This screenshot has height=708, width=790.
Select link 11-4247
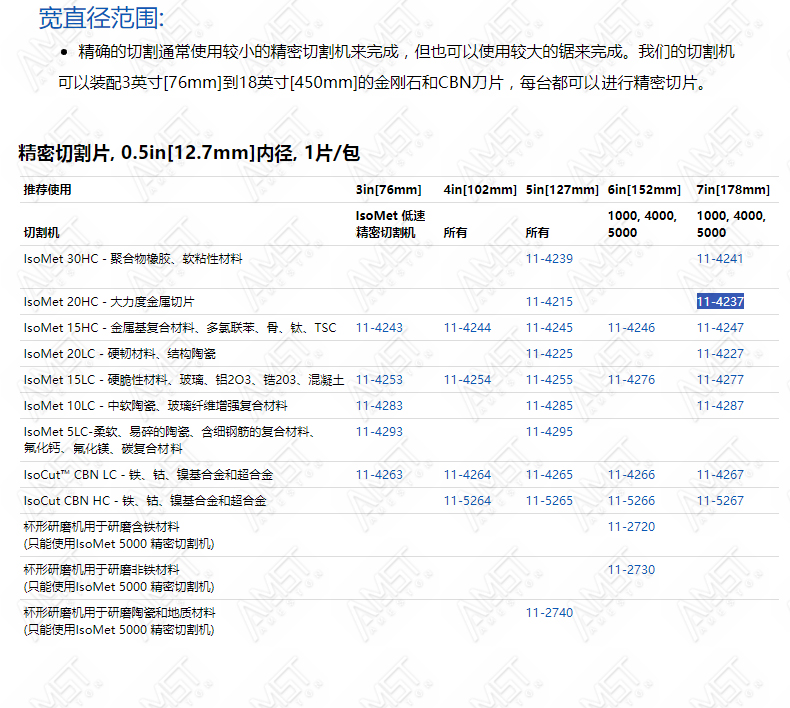point(720,328)
